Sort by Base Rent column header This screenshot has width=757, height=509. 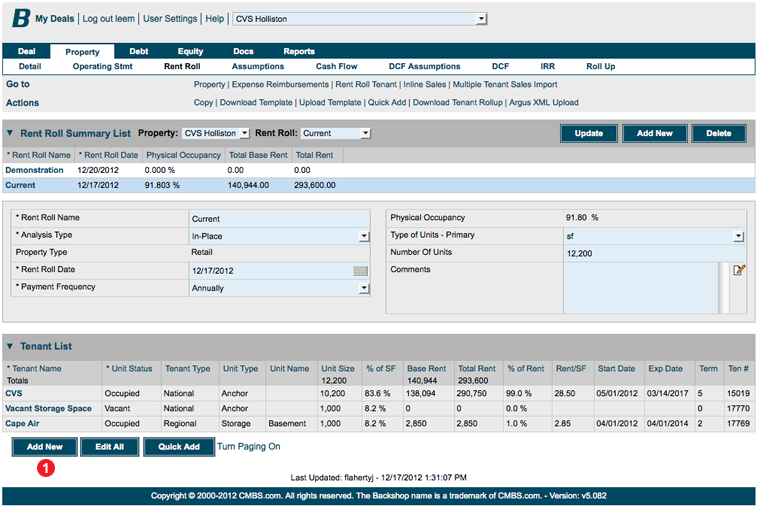(x=426, y=368)
